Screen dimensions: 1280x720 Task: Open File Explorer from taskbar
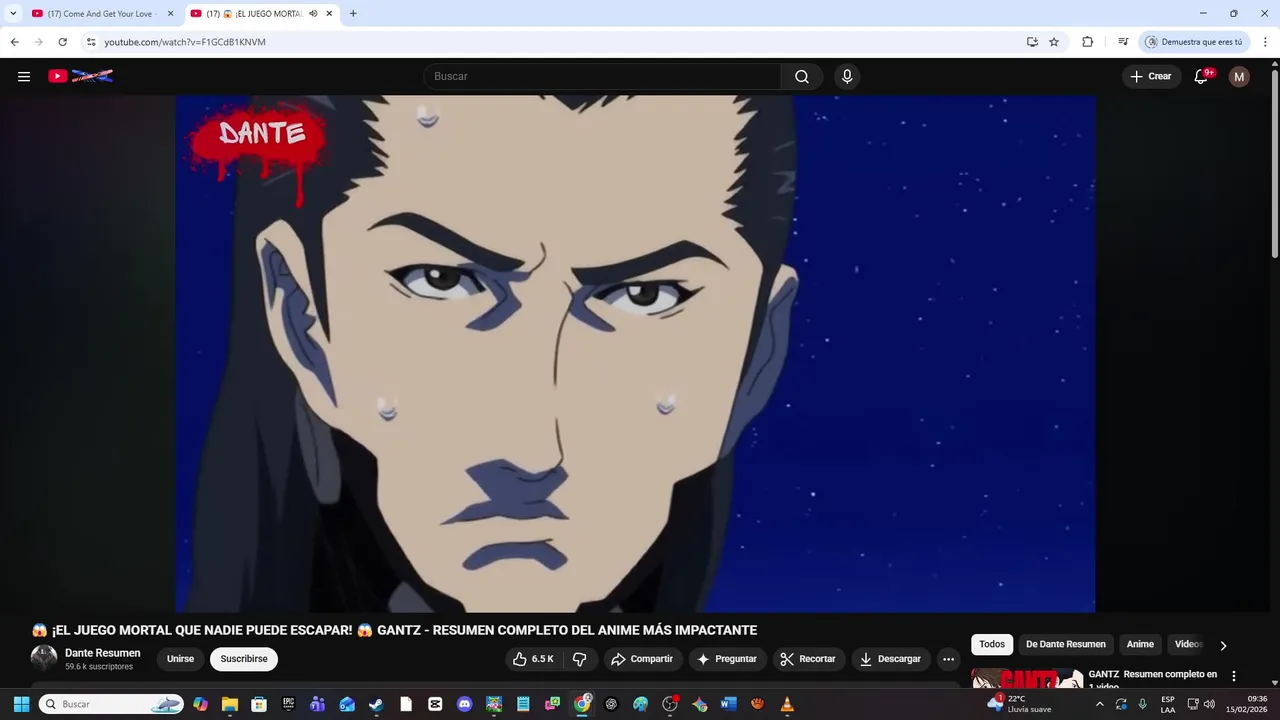229,704
